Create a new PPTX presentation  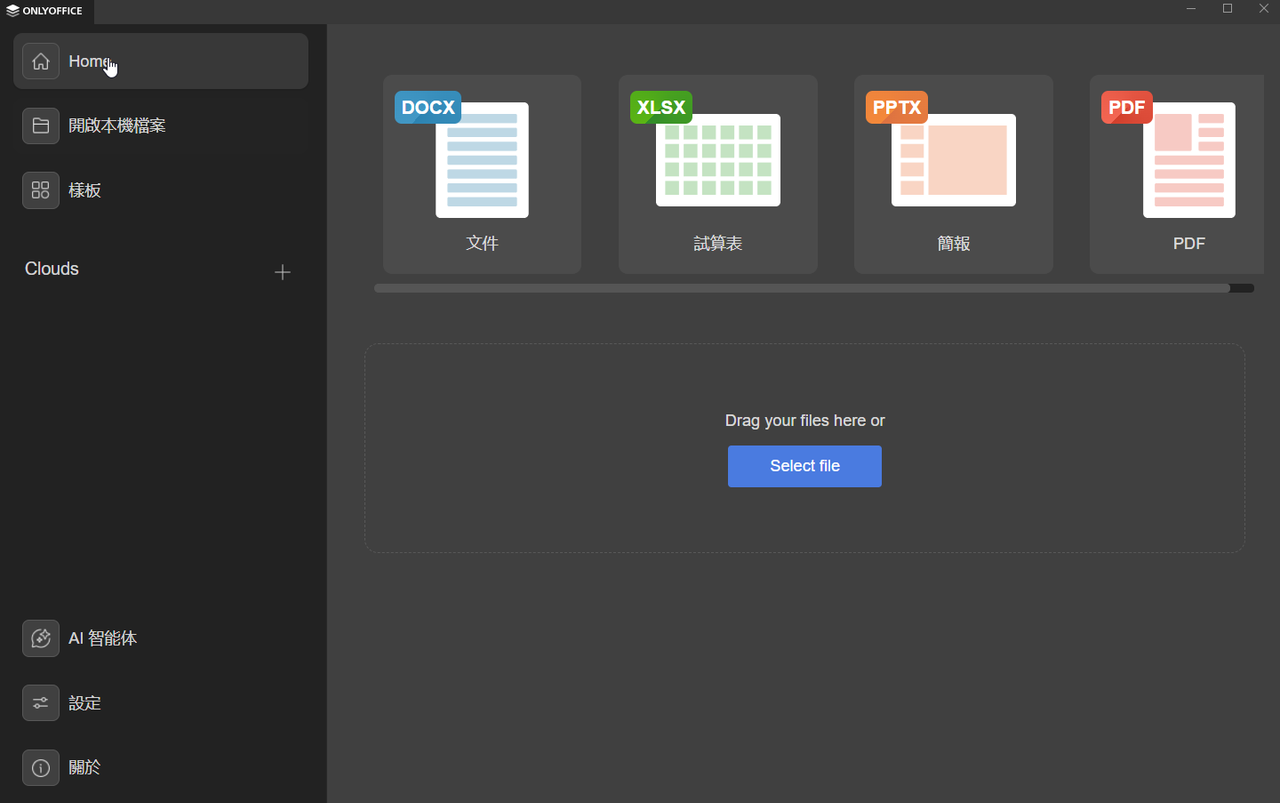click(954, 174)
